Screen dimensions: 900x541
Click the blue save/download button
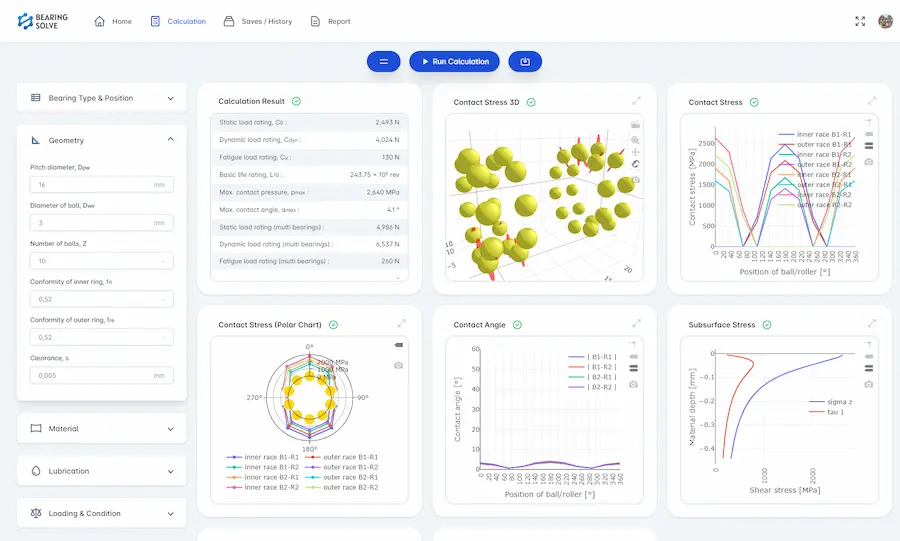(525, 61)
